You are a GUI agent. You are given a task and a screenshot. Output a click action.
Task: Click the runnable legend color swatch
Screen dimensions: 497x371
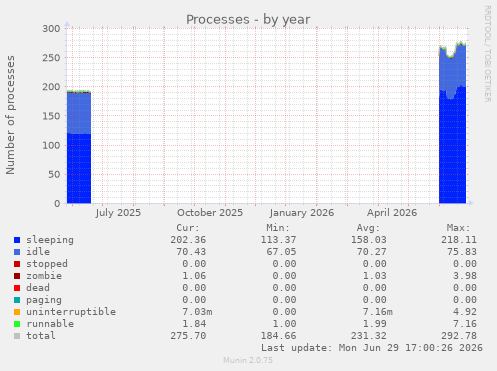[x=17, y=324]
